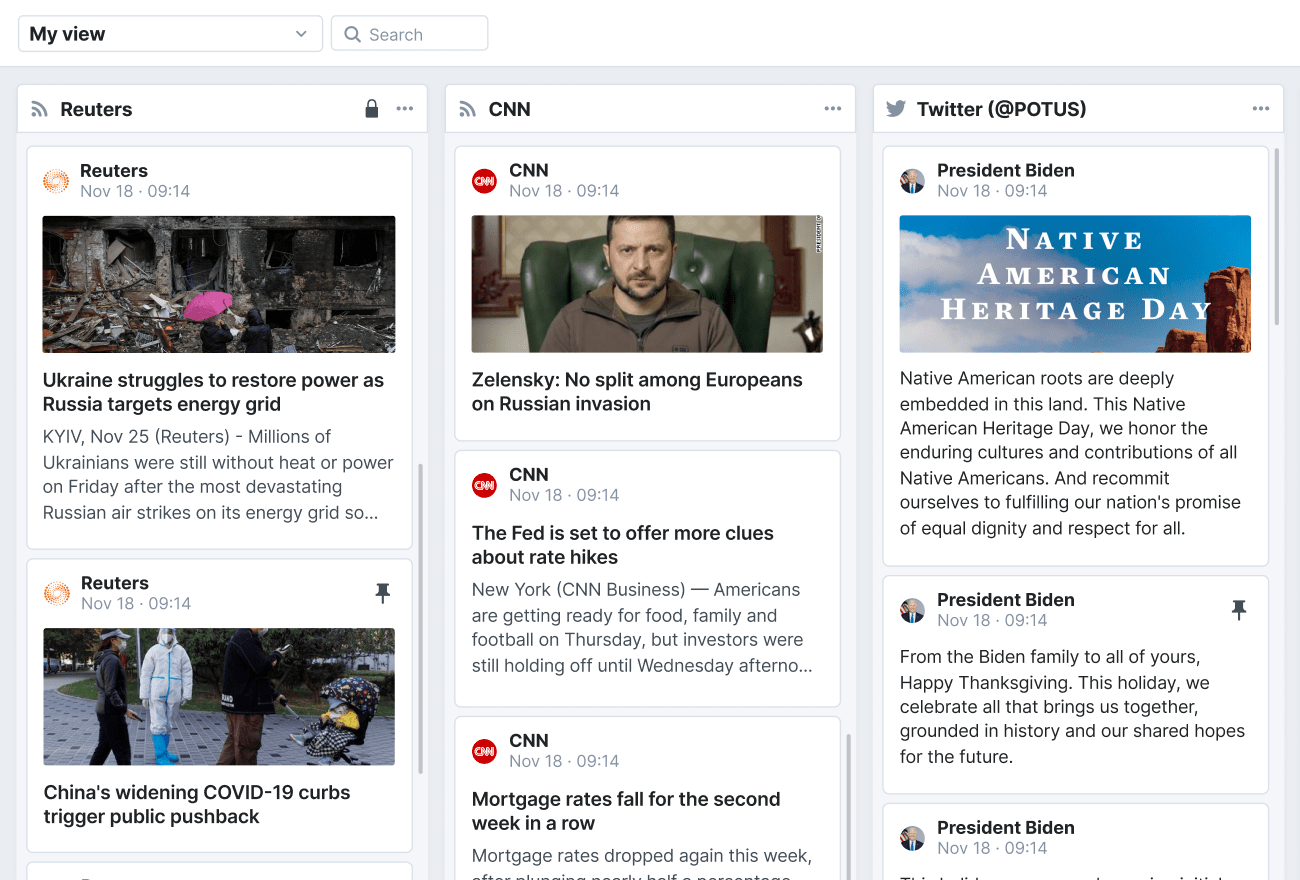The width and height of the screenshot is (1300, 880).
Task: Click 'Mortgage rates dropped again this week' summary
Action: [x=642, y=862]
